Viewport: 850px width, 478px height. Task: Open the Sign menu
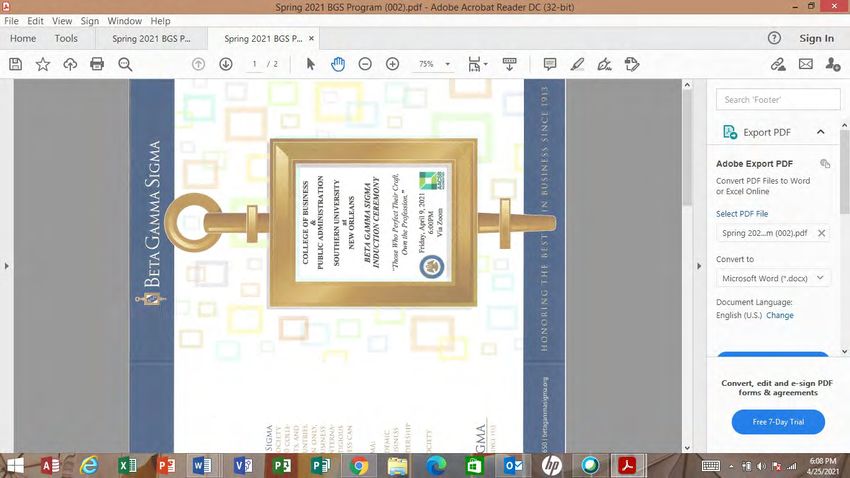pyautogui.click(x=90, y=21)
